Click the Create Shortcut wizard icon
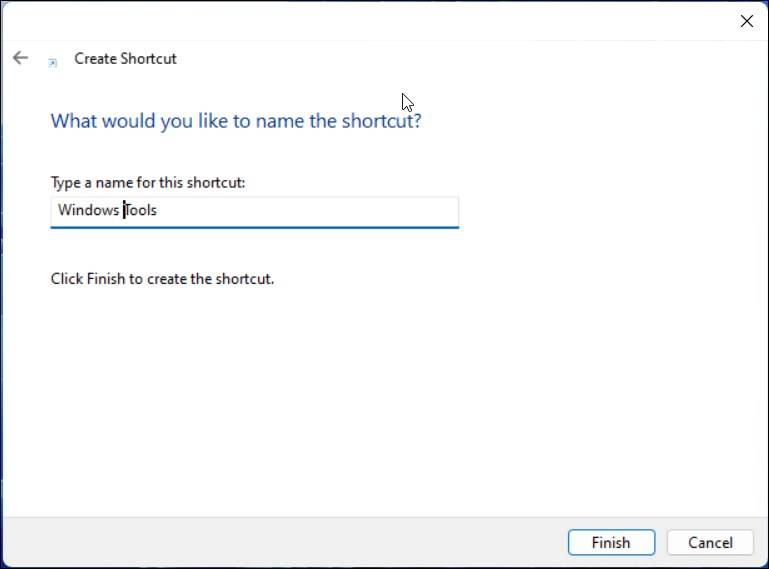Viewport: 769px width, 569px height. [x=52, y=62]
